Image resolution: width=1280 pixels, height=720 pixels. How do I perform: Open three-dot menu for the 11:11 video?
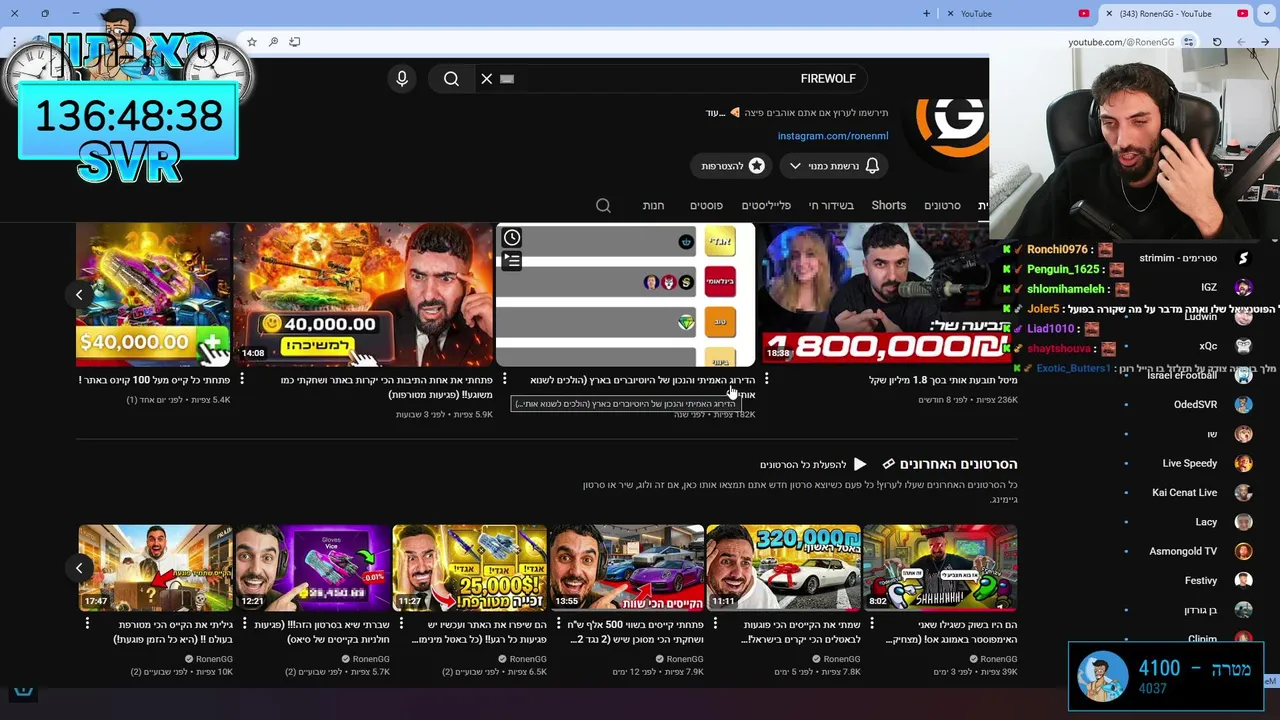pos(715,624)
